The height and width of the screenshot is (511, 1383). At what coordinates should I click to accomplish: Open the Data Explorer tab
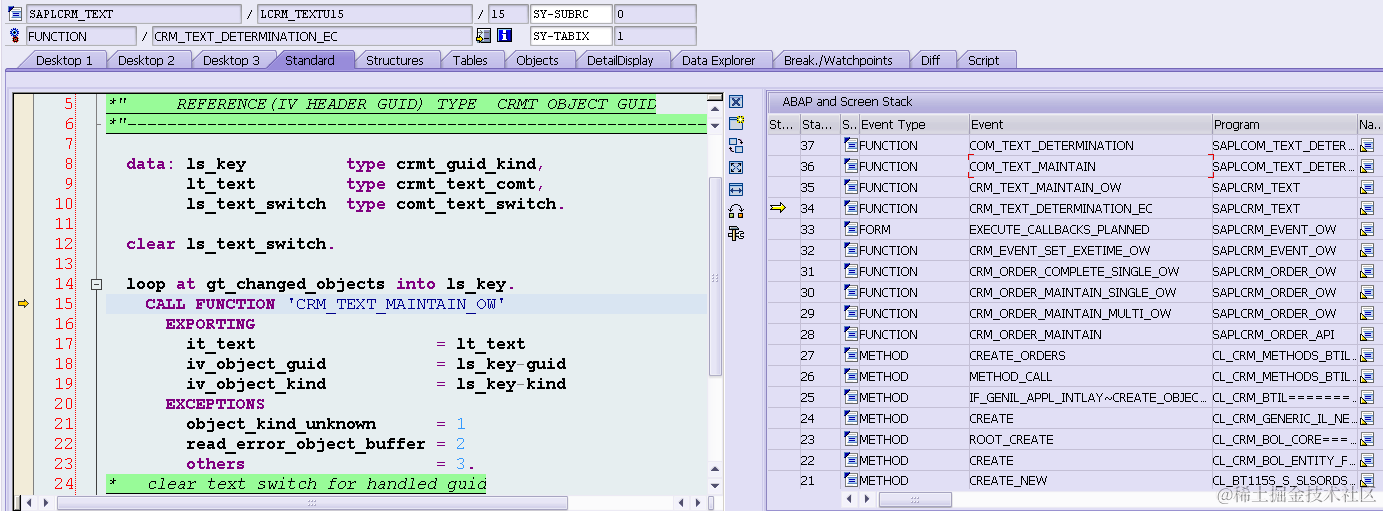tap(718, 60)
